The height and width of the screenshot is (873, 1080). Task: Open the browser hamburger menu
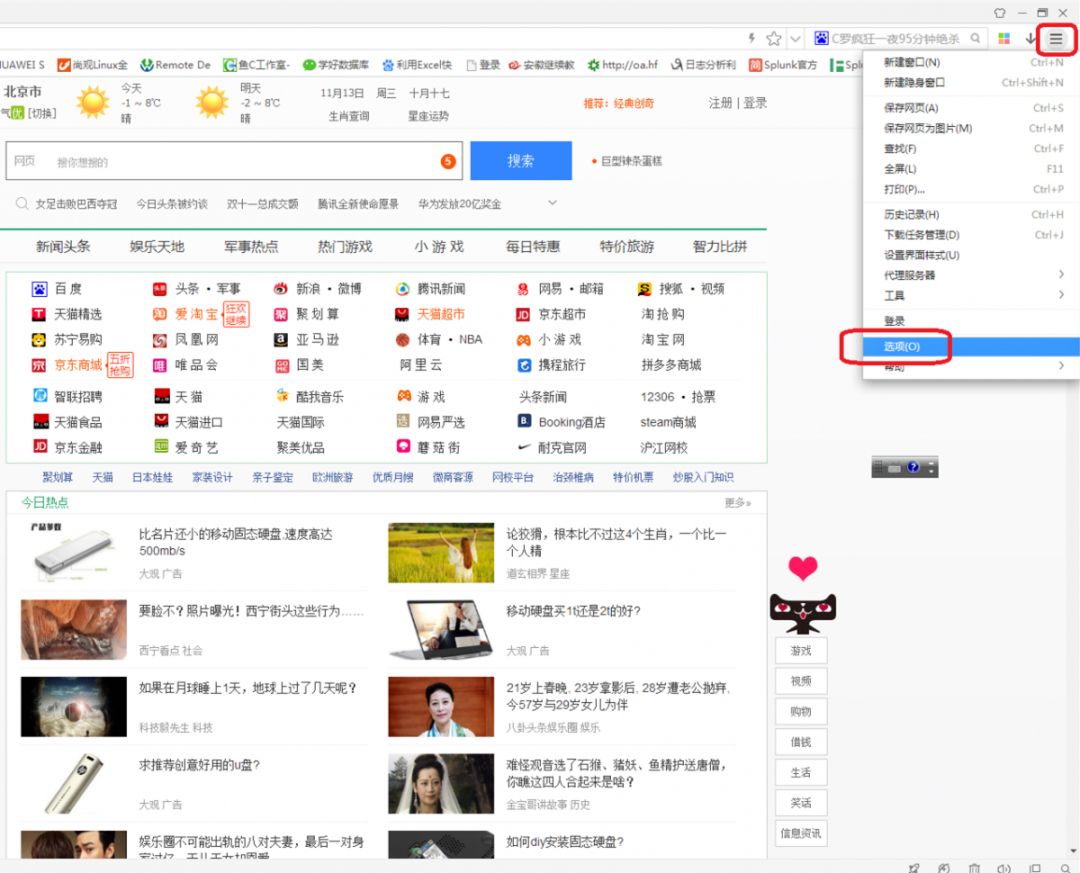pos(1055,39)
